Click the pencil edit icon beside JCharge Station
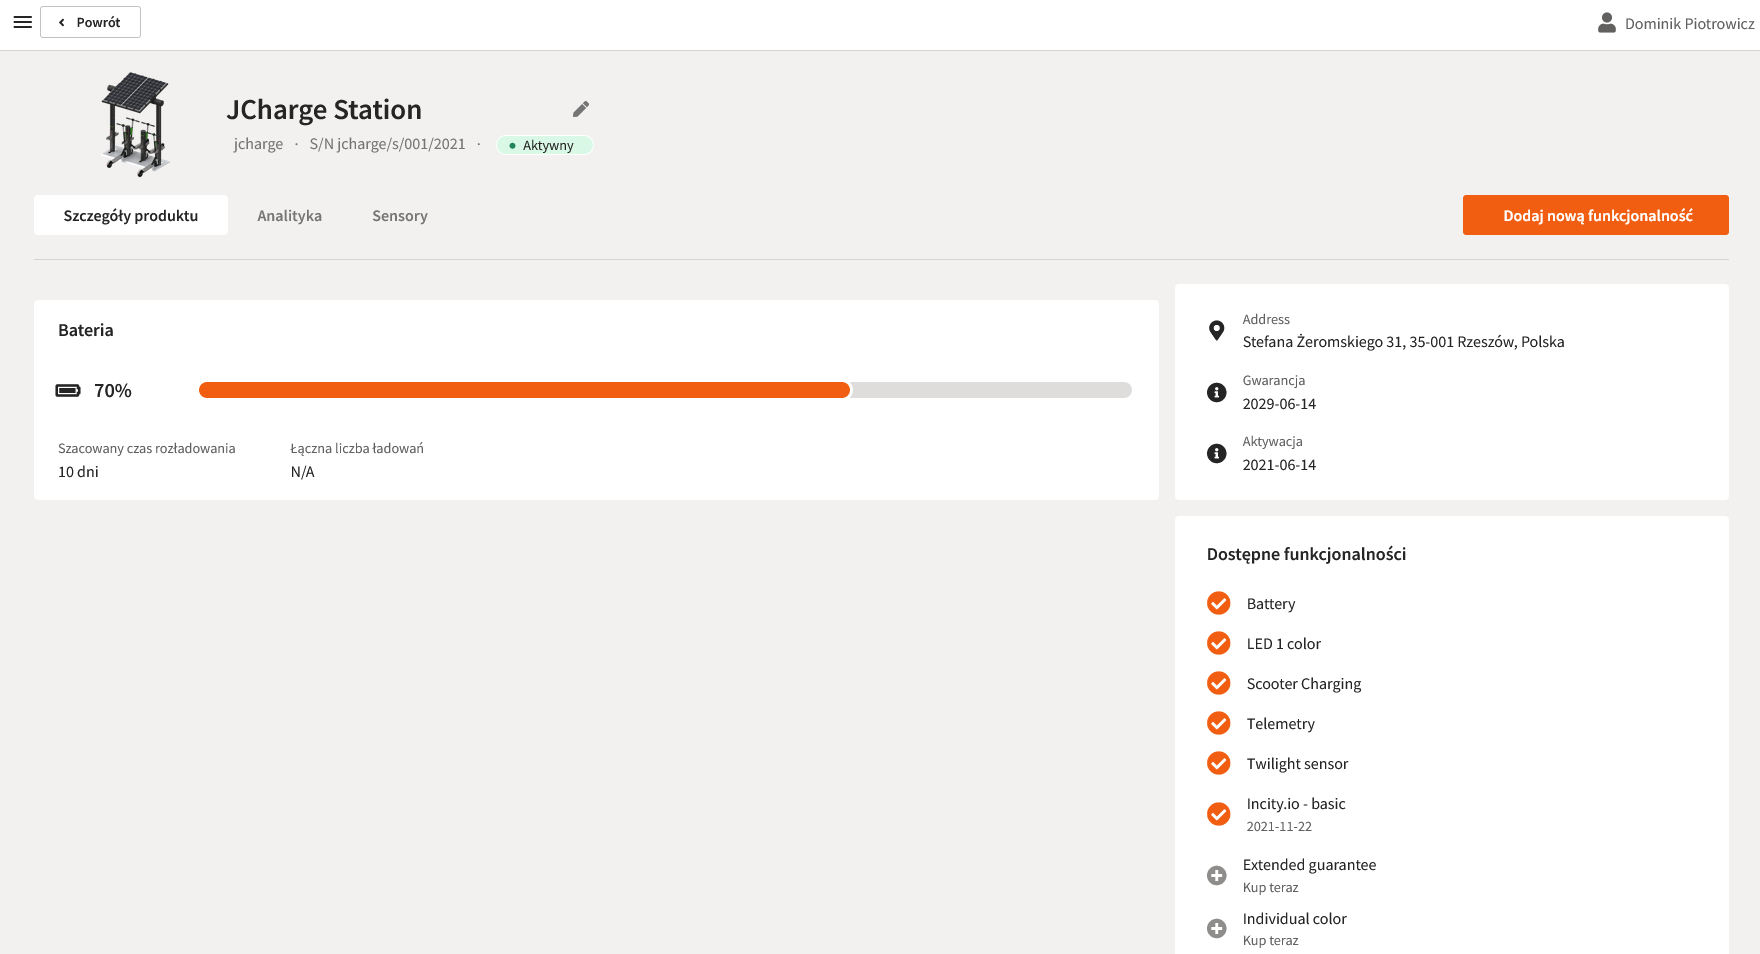The height and width of the screenshot is (954, 1760). pos(581,109)
